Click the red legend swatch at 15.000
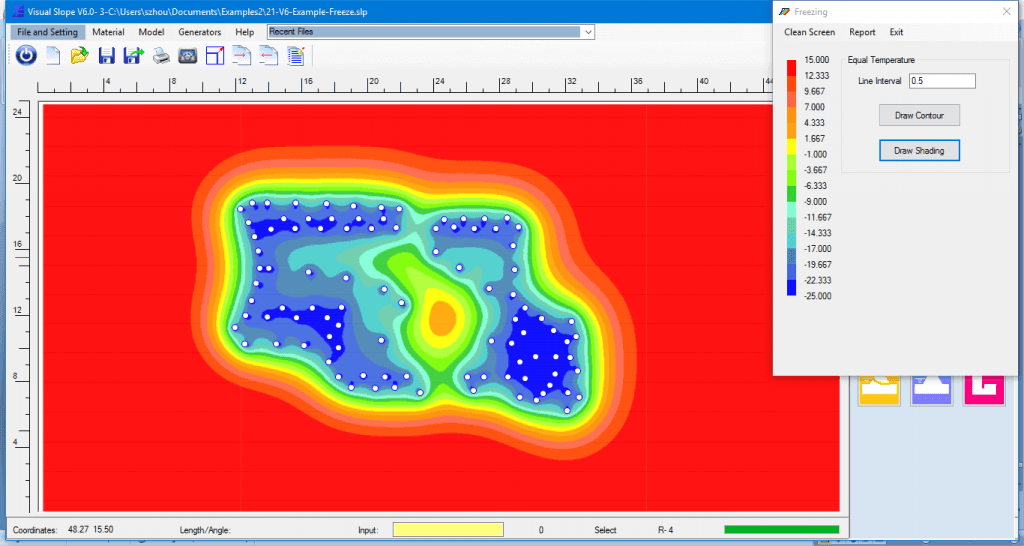The width and height of the screenshot is (1024, 546). point(792,67)
